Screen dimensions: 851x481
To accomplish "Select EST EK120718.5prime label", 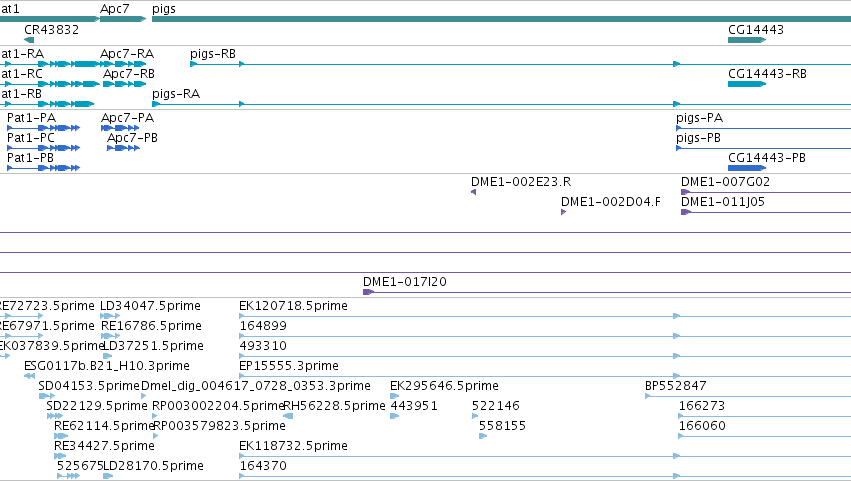I will (293, 306).
